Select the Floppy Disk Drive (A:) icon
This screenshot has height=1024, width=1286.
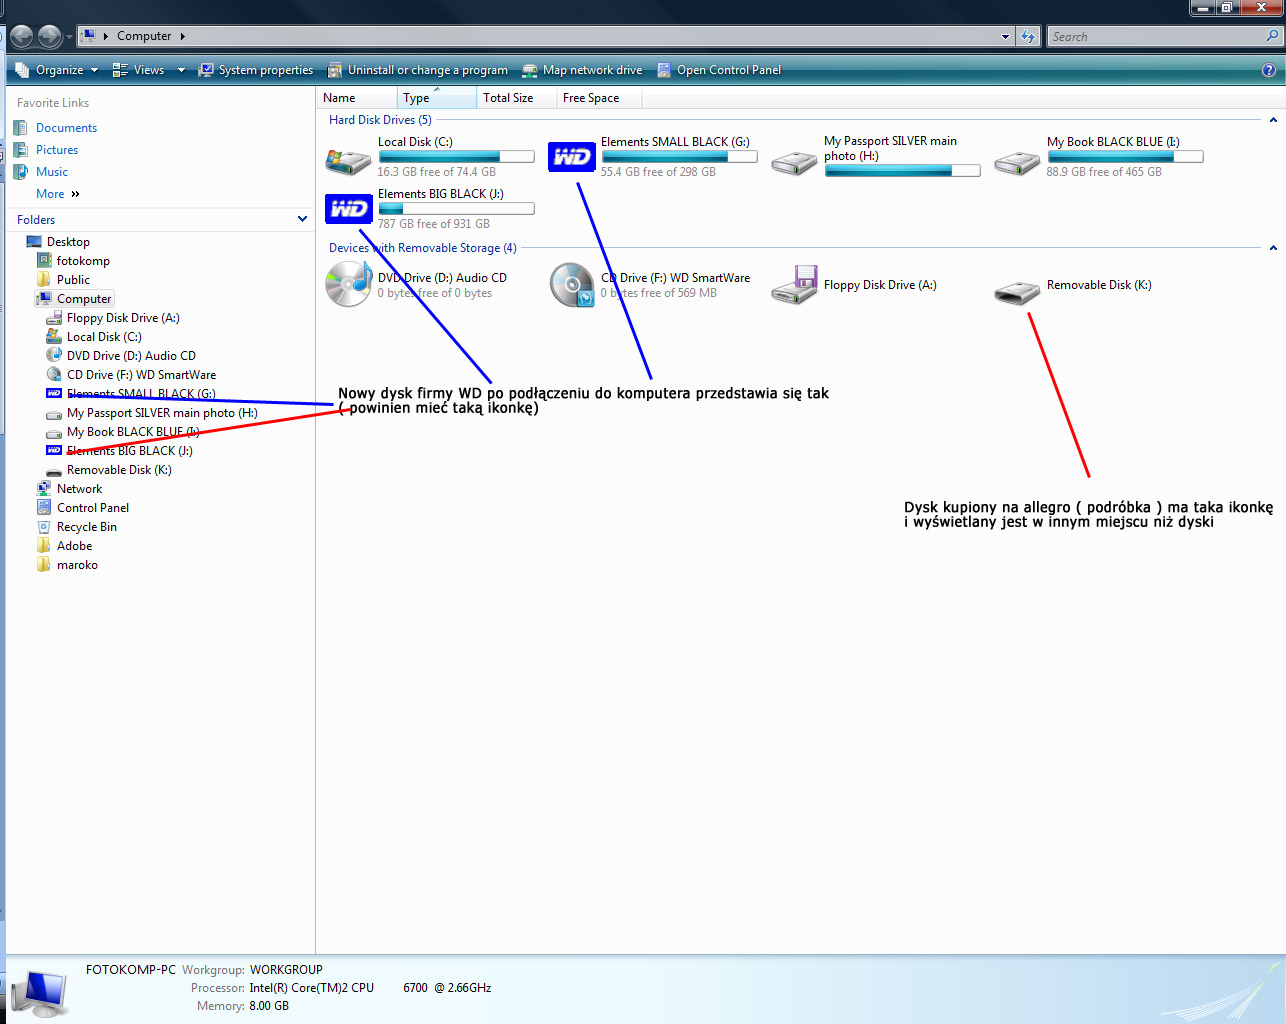tap(795, 285)
